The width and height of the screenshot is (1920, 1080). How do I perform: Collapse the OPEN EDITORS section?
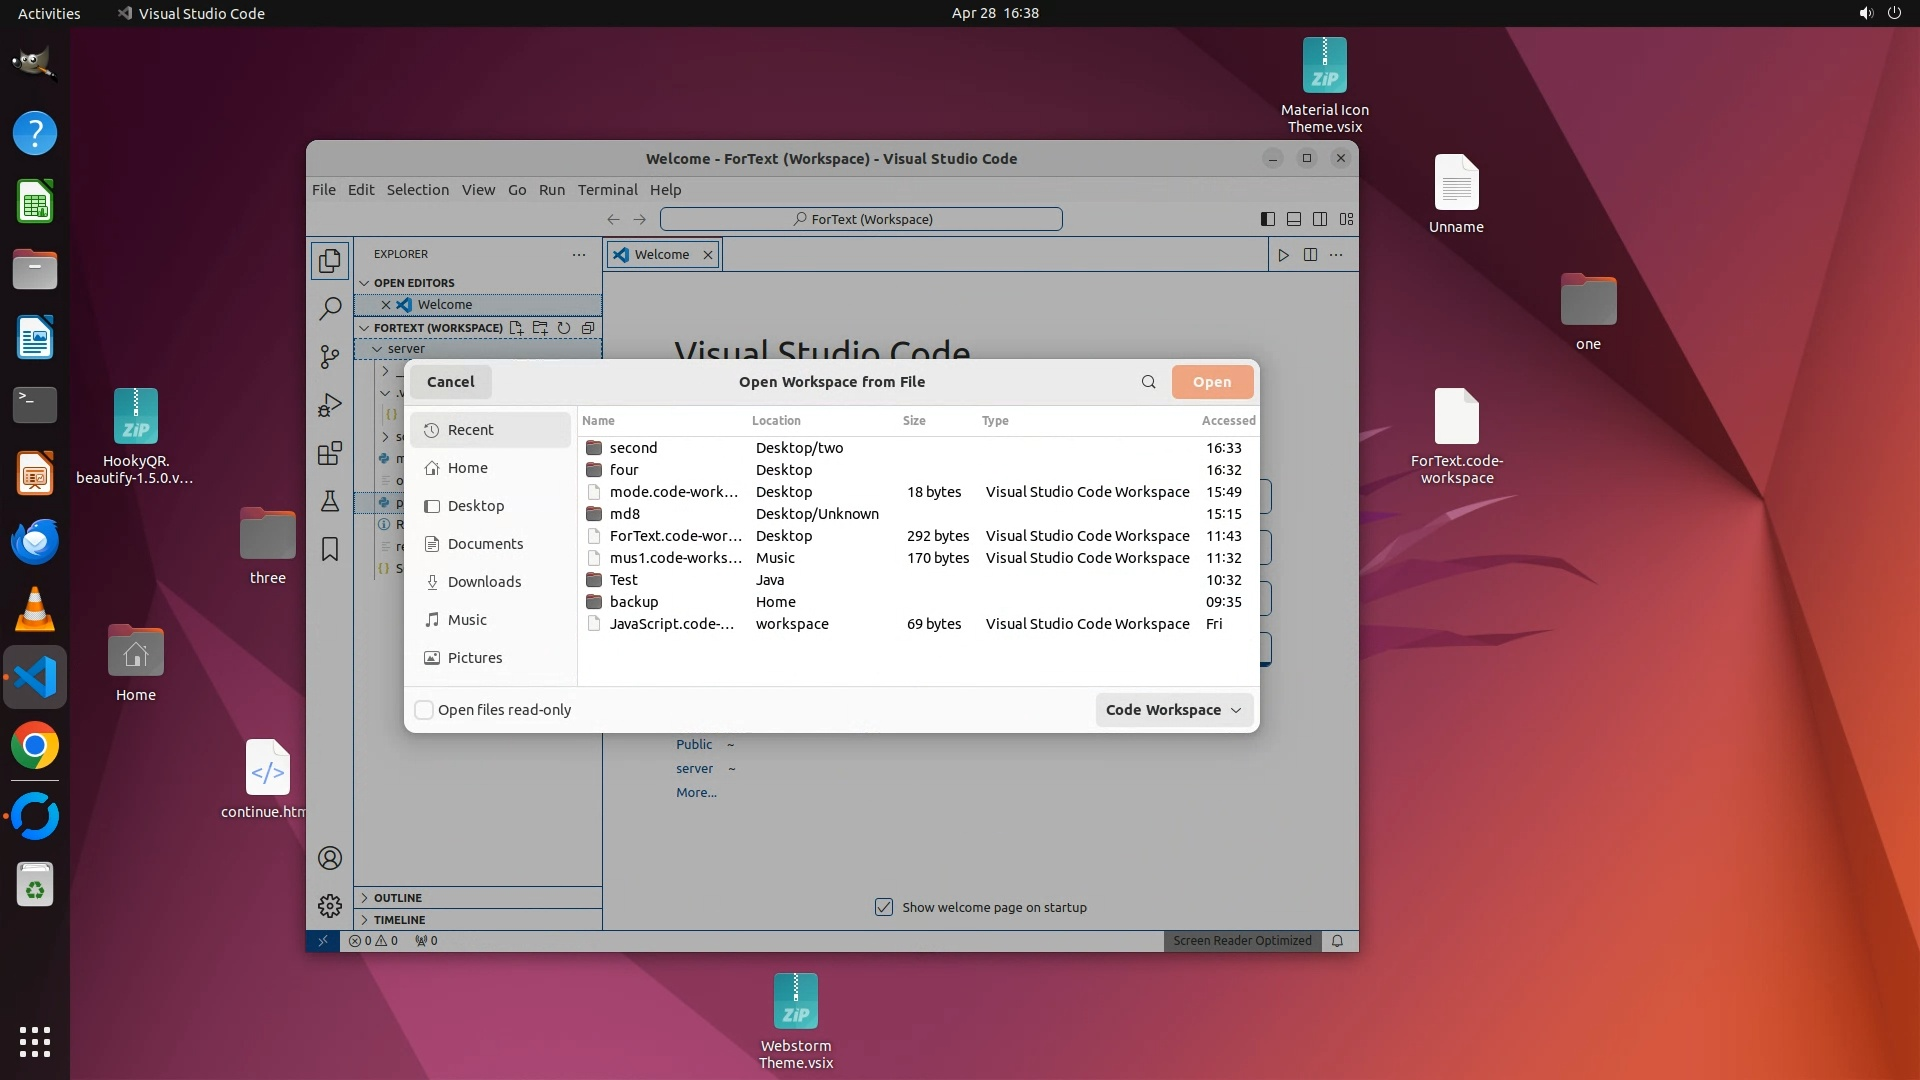point(413,283)
